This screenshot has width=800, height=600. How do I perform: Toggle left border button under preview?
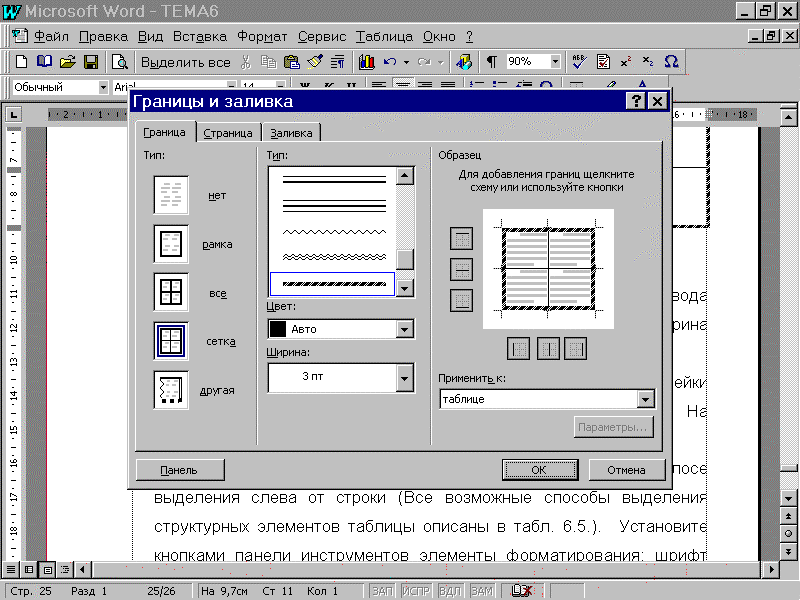pos(518,348)
